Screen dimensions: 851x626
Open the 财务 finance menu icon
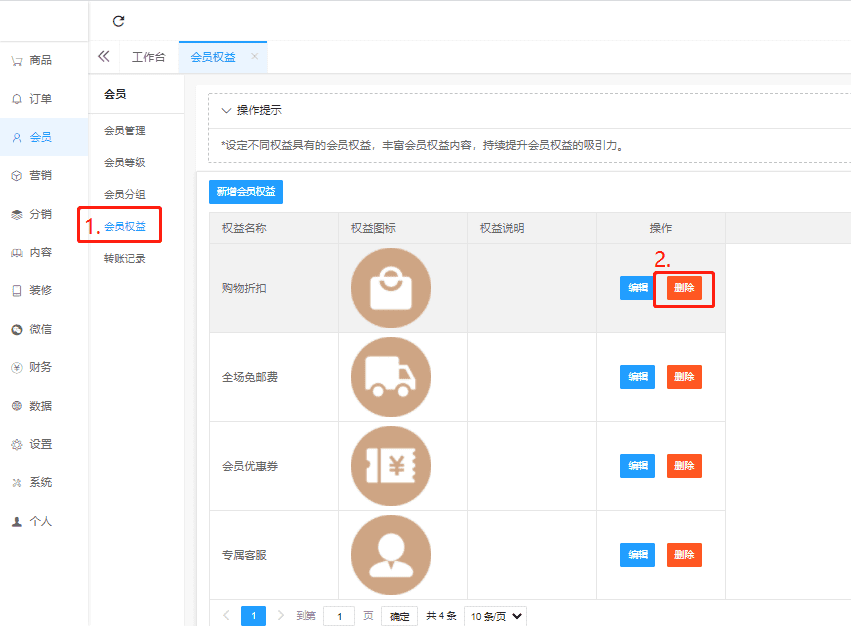point(17,368)
